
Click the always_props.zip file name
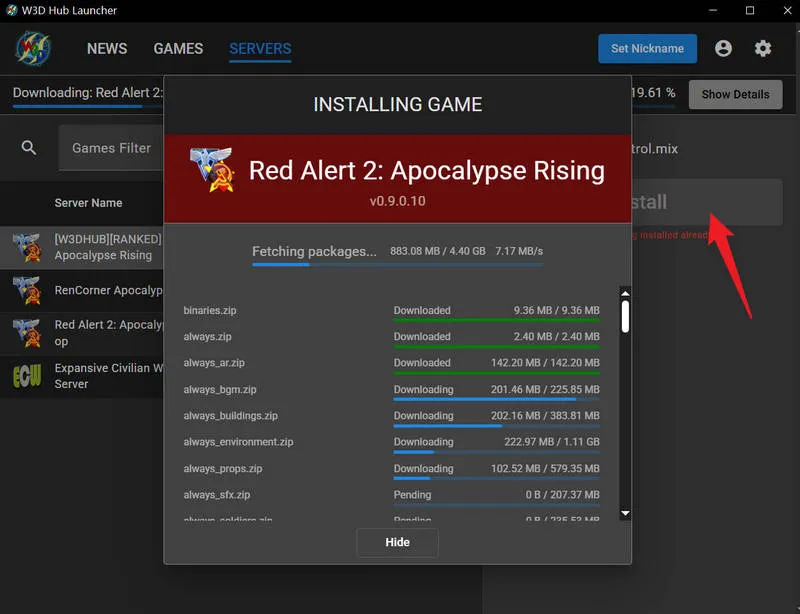[222, 469]
